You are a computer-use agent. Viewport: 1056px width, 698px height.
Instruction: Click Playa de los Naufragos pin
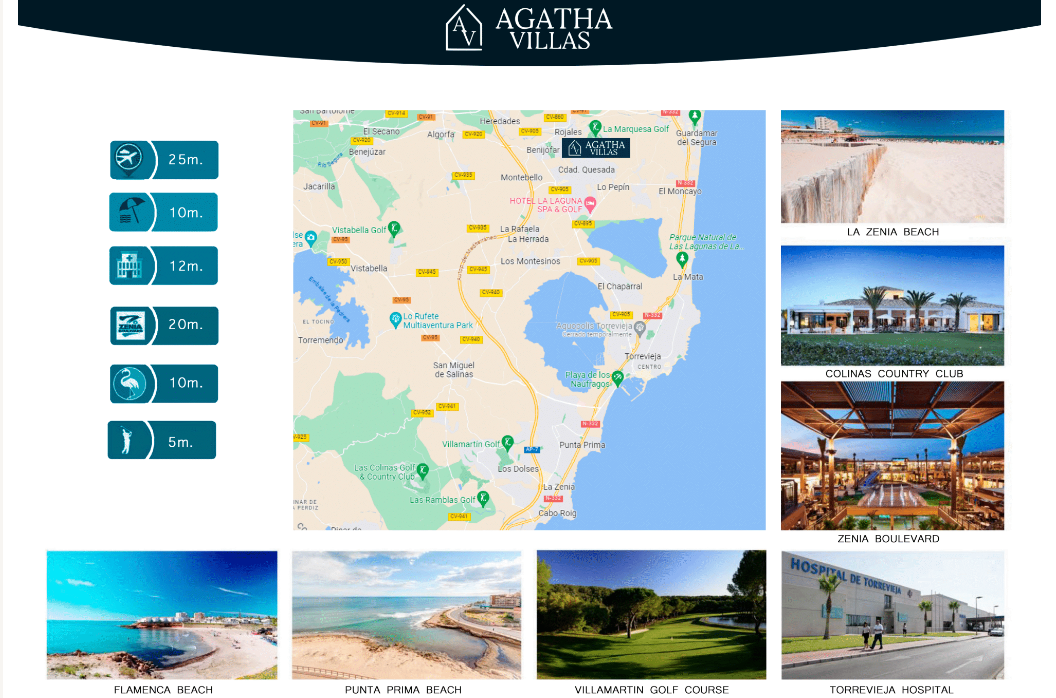coord(617,379)
